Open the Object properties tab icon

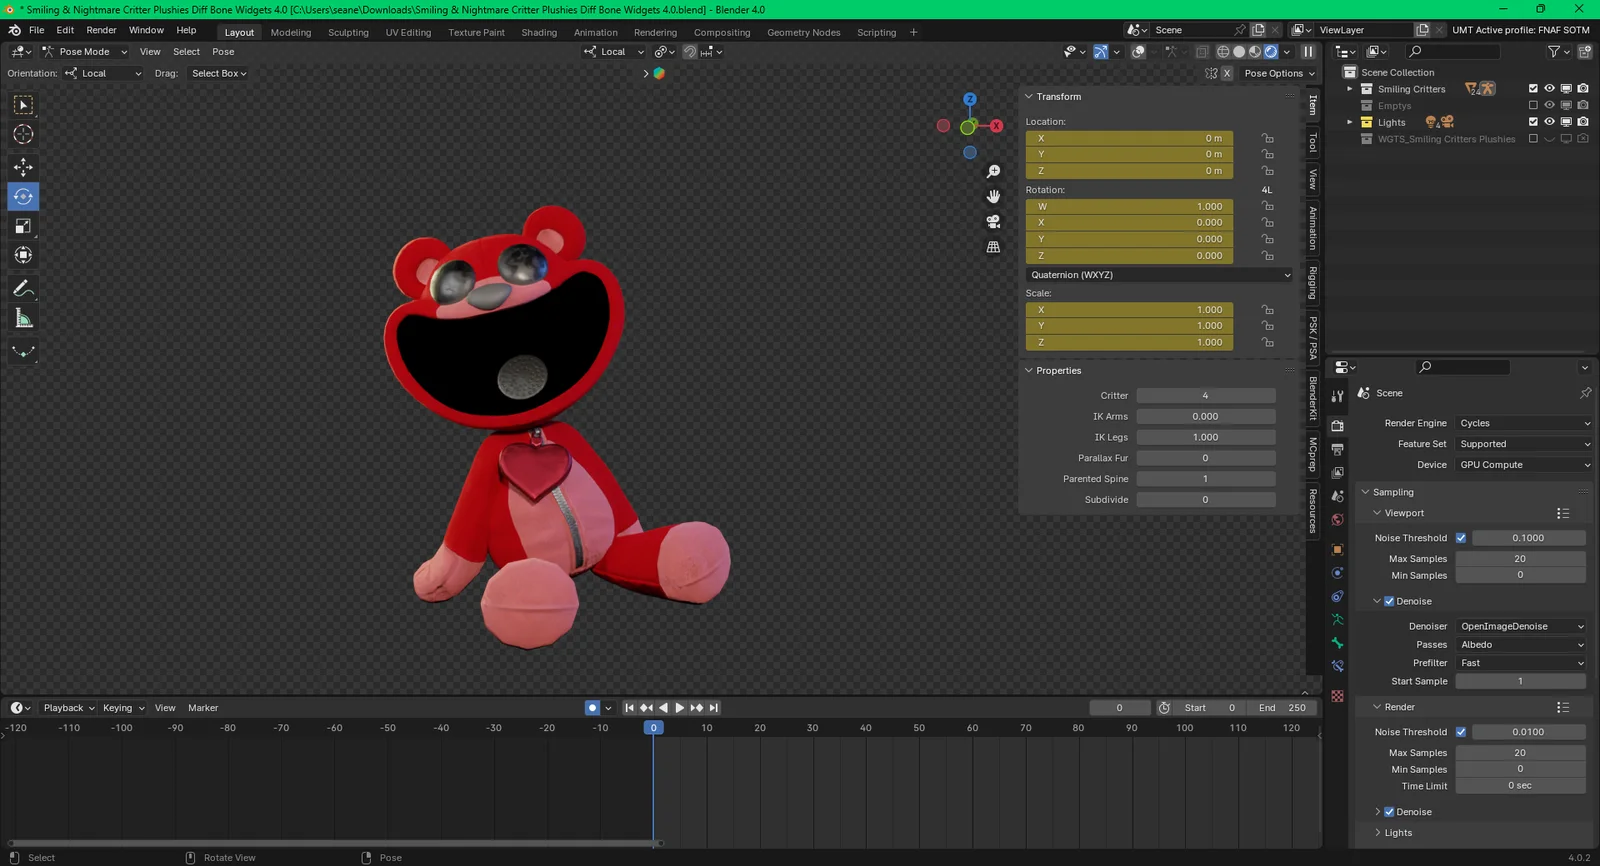[x=1337, y=549]
